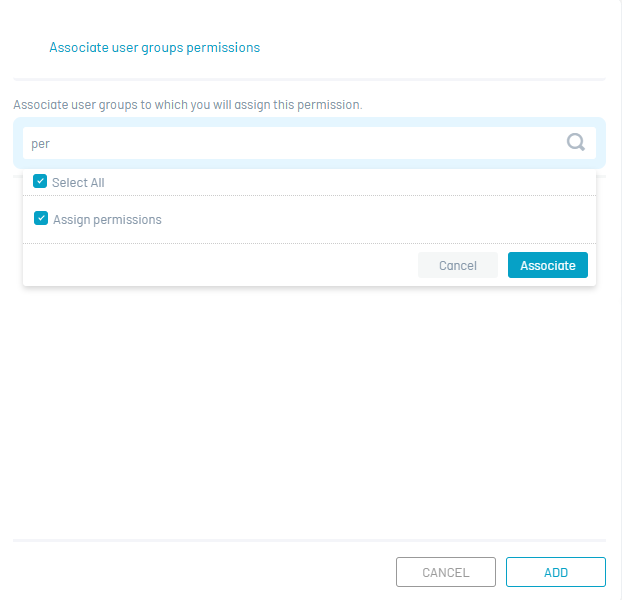Click the grey Cancel button in dropdown
The height and width of the screenshot is (600, 622).
click(x=458, y=265)
